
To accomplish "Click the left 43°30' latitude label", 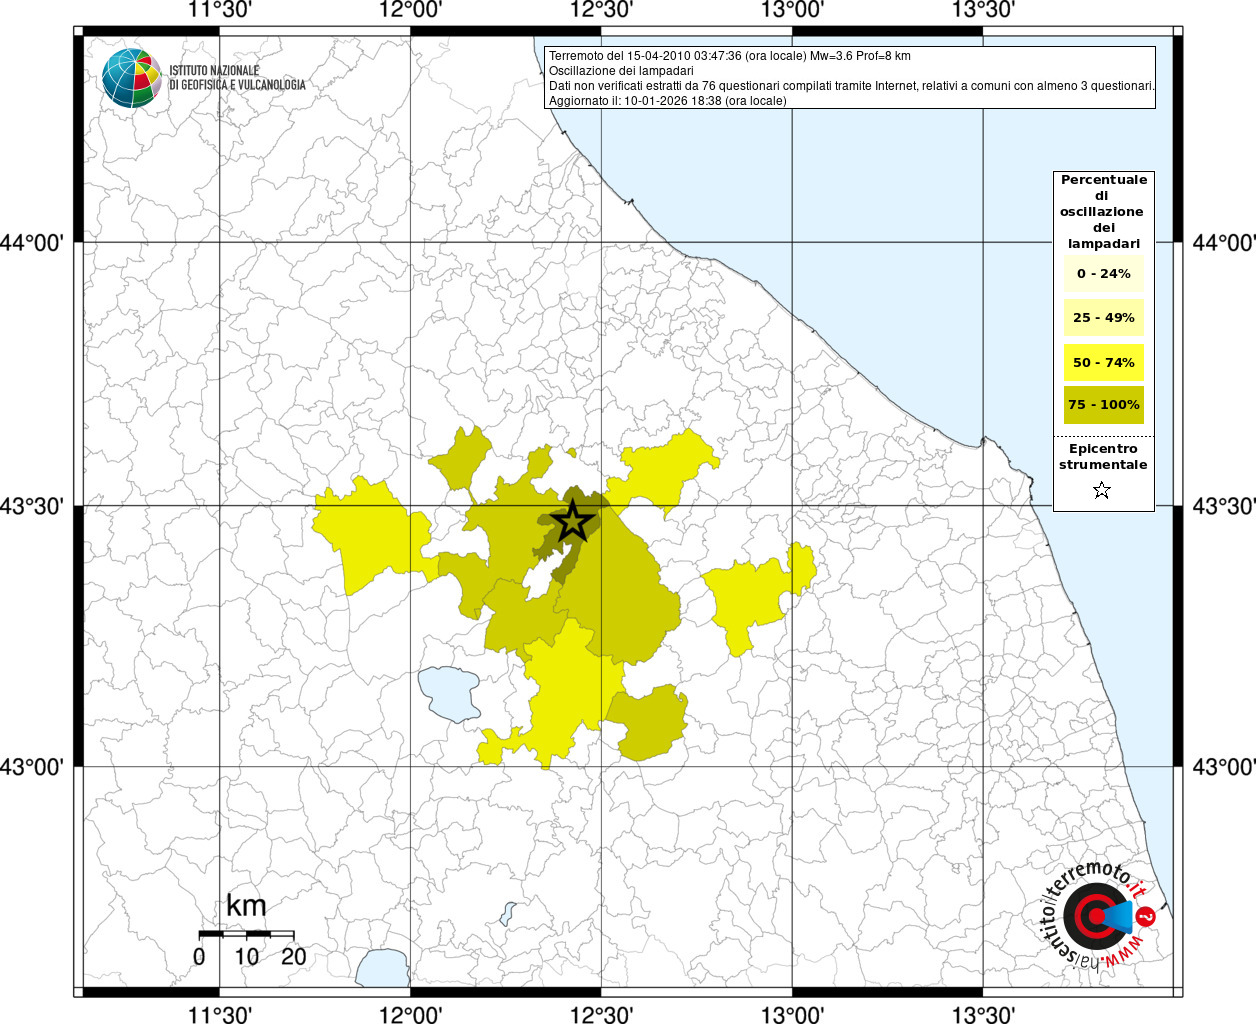I will pyautogui.click(x=32, y=506).
